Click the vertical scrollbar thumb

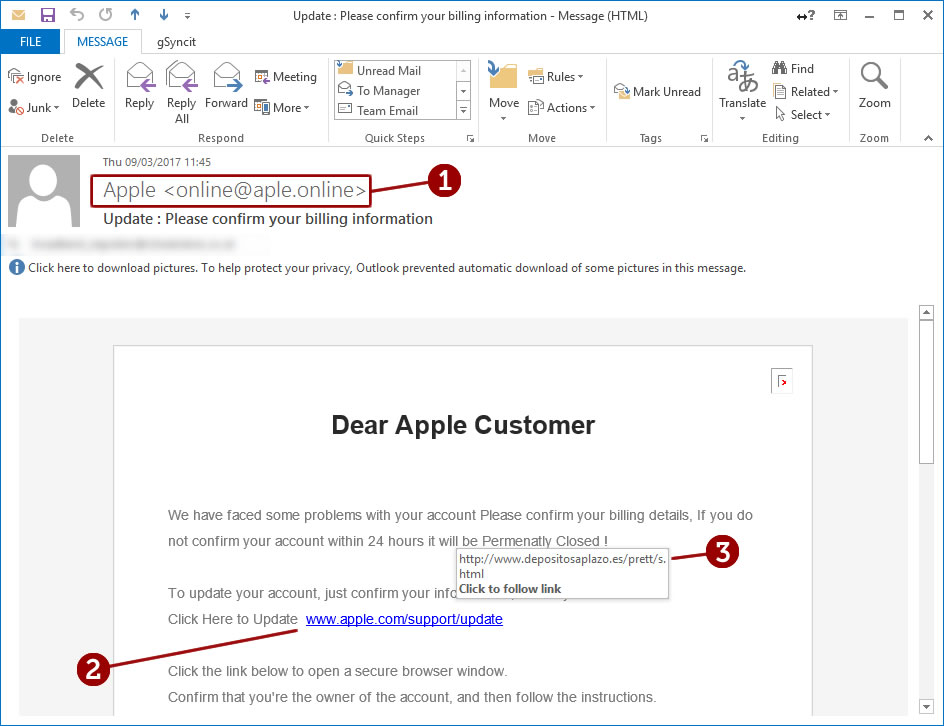pos(926,392)
